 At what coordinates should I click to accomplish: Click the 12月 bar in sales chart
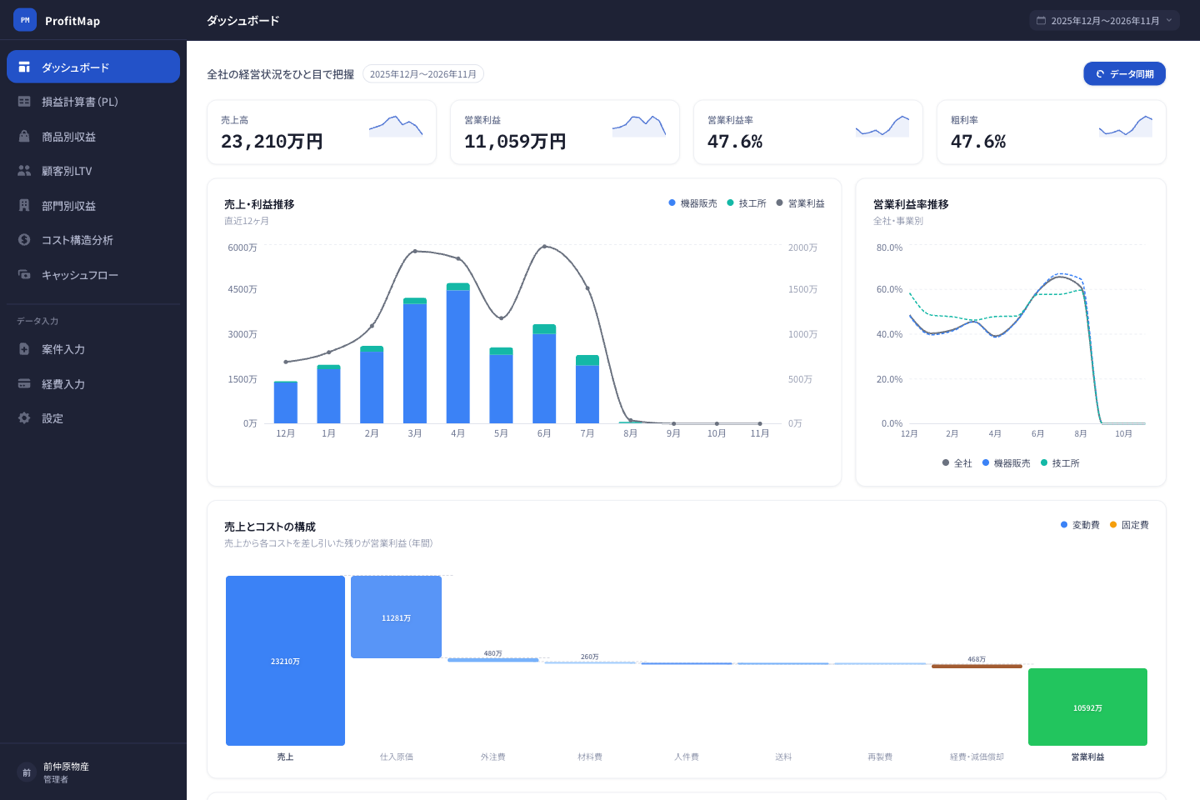[286, 402]
